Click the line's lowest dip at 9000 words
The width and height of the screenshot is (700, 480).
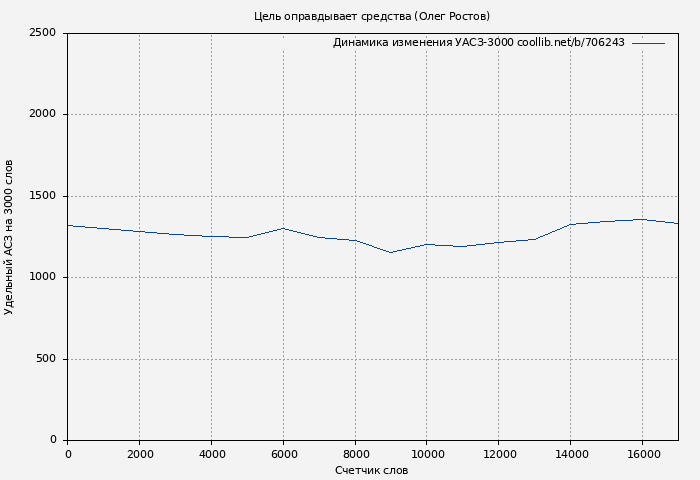coord(391,252)
